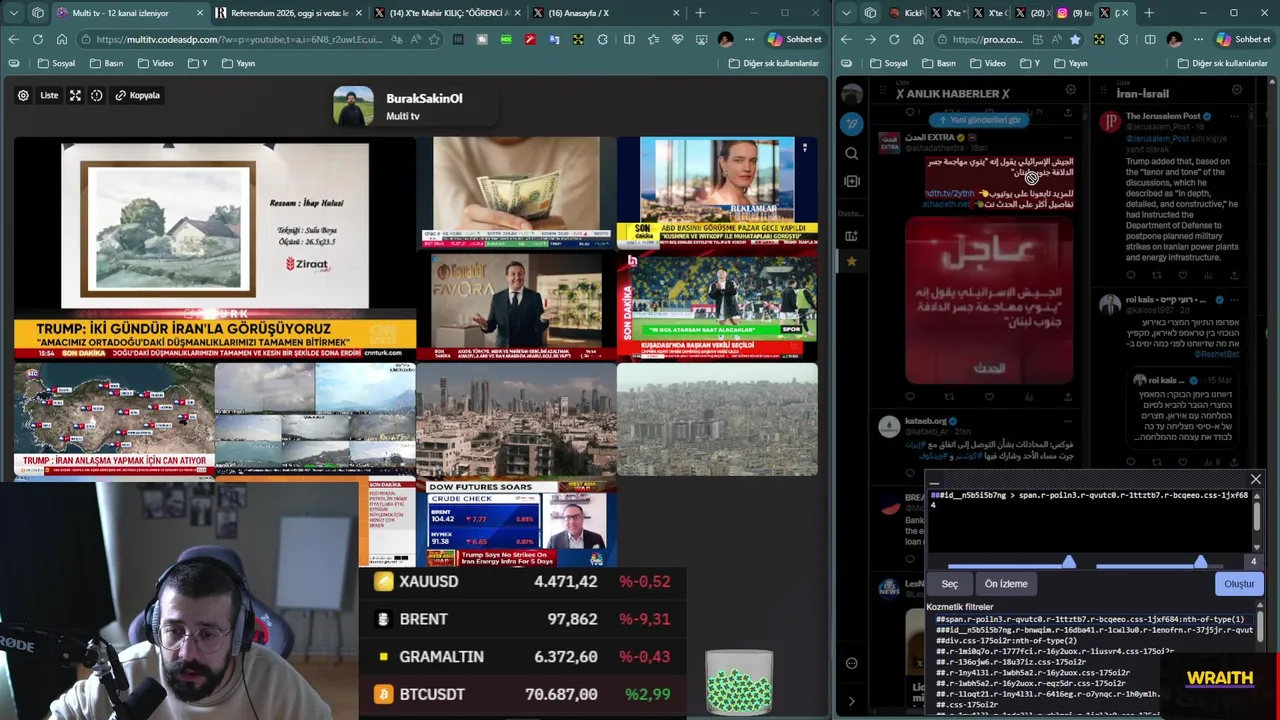Go forward in right browser window
1280x720 pixels.
click(870, 39)
